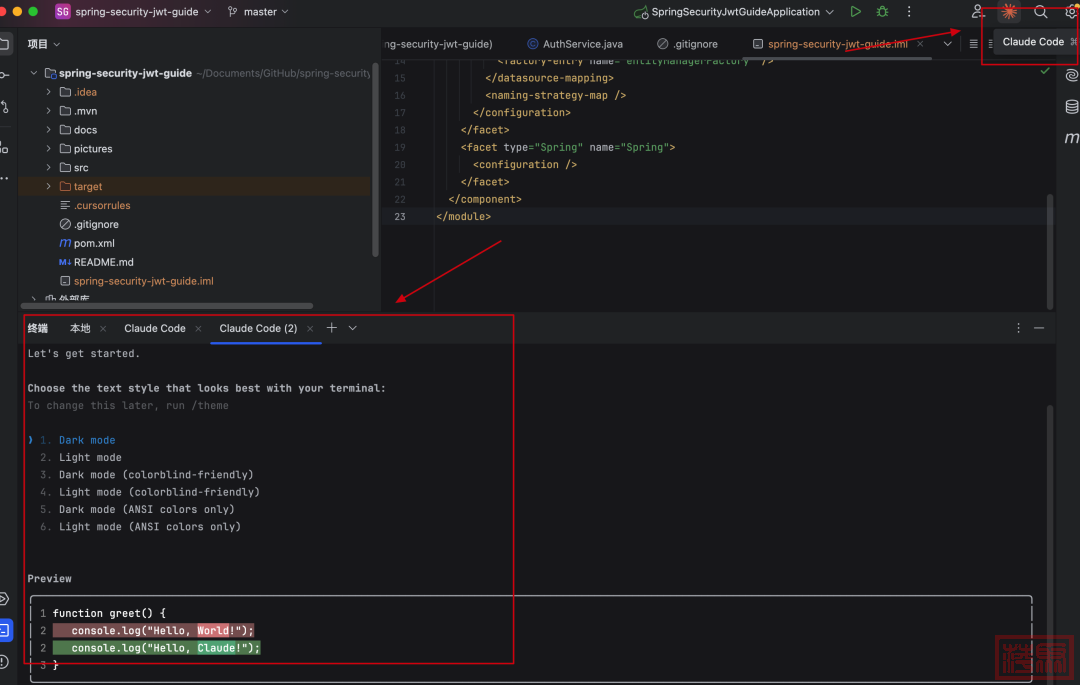This screenshot has height=685, width=1080.
Task: Click "3. Dark mode (colorblind-friendly)" in terminal
Action: pos(147,474)
